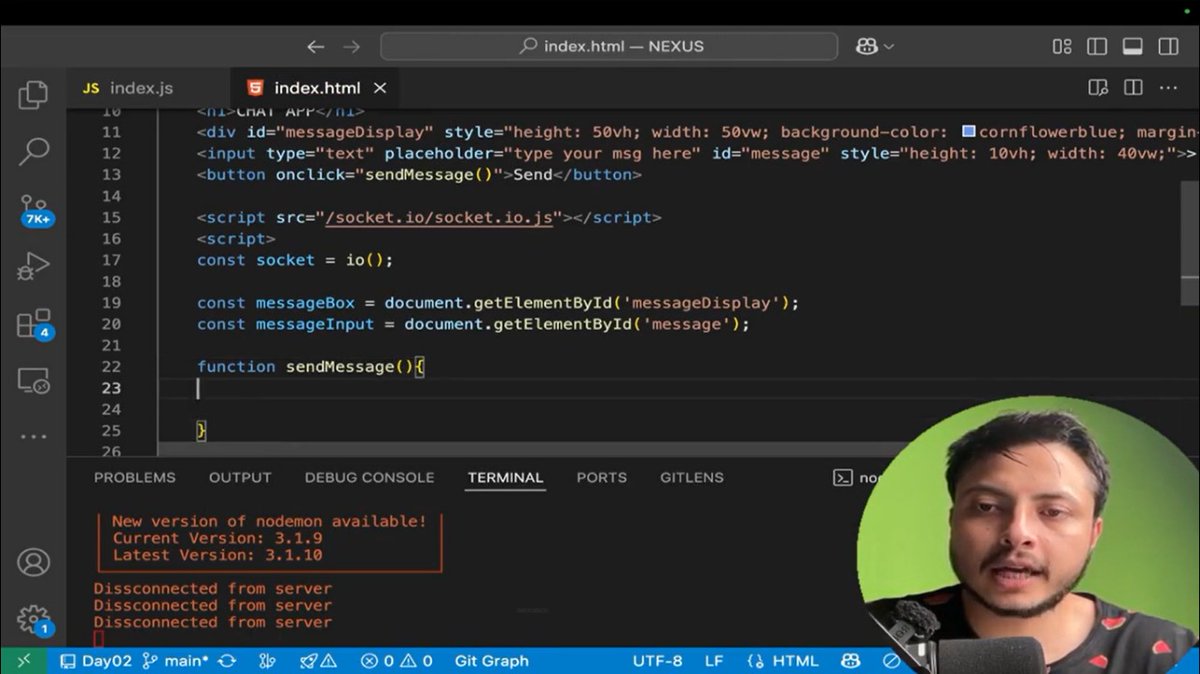Viewport: 1200px width, 674px height.
Task: Open the Explorer icon in the activity bar
Action: pyautogui.click(x=33, y=93)
